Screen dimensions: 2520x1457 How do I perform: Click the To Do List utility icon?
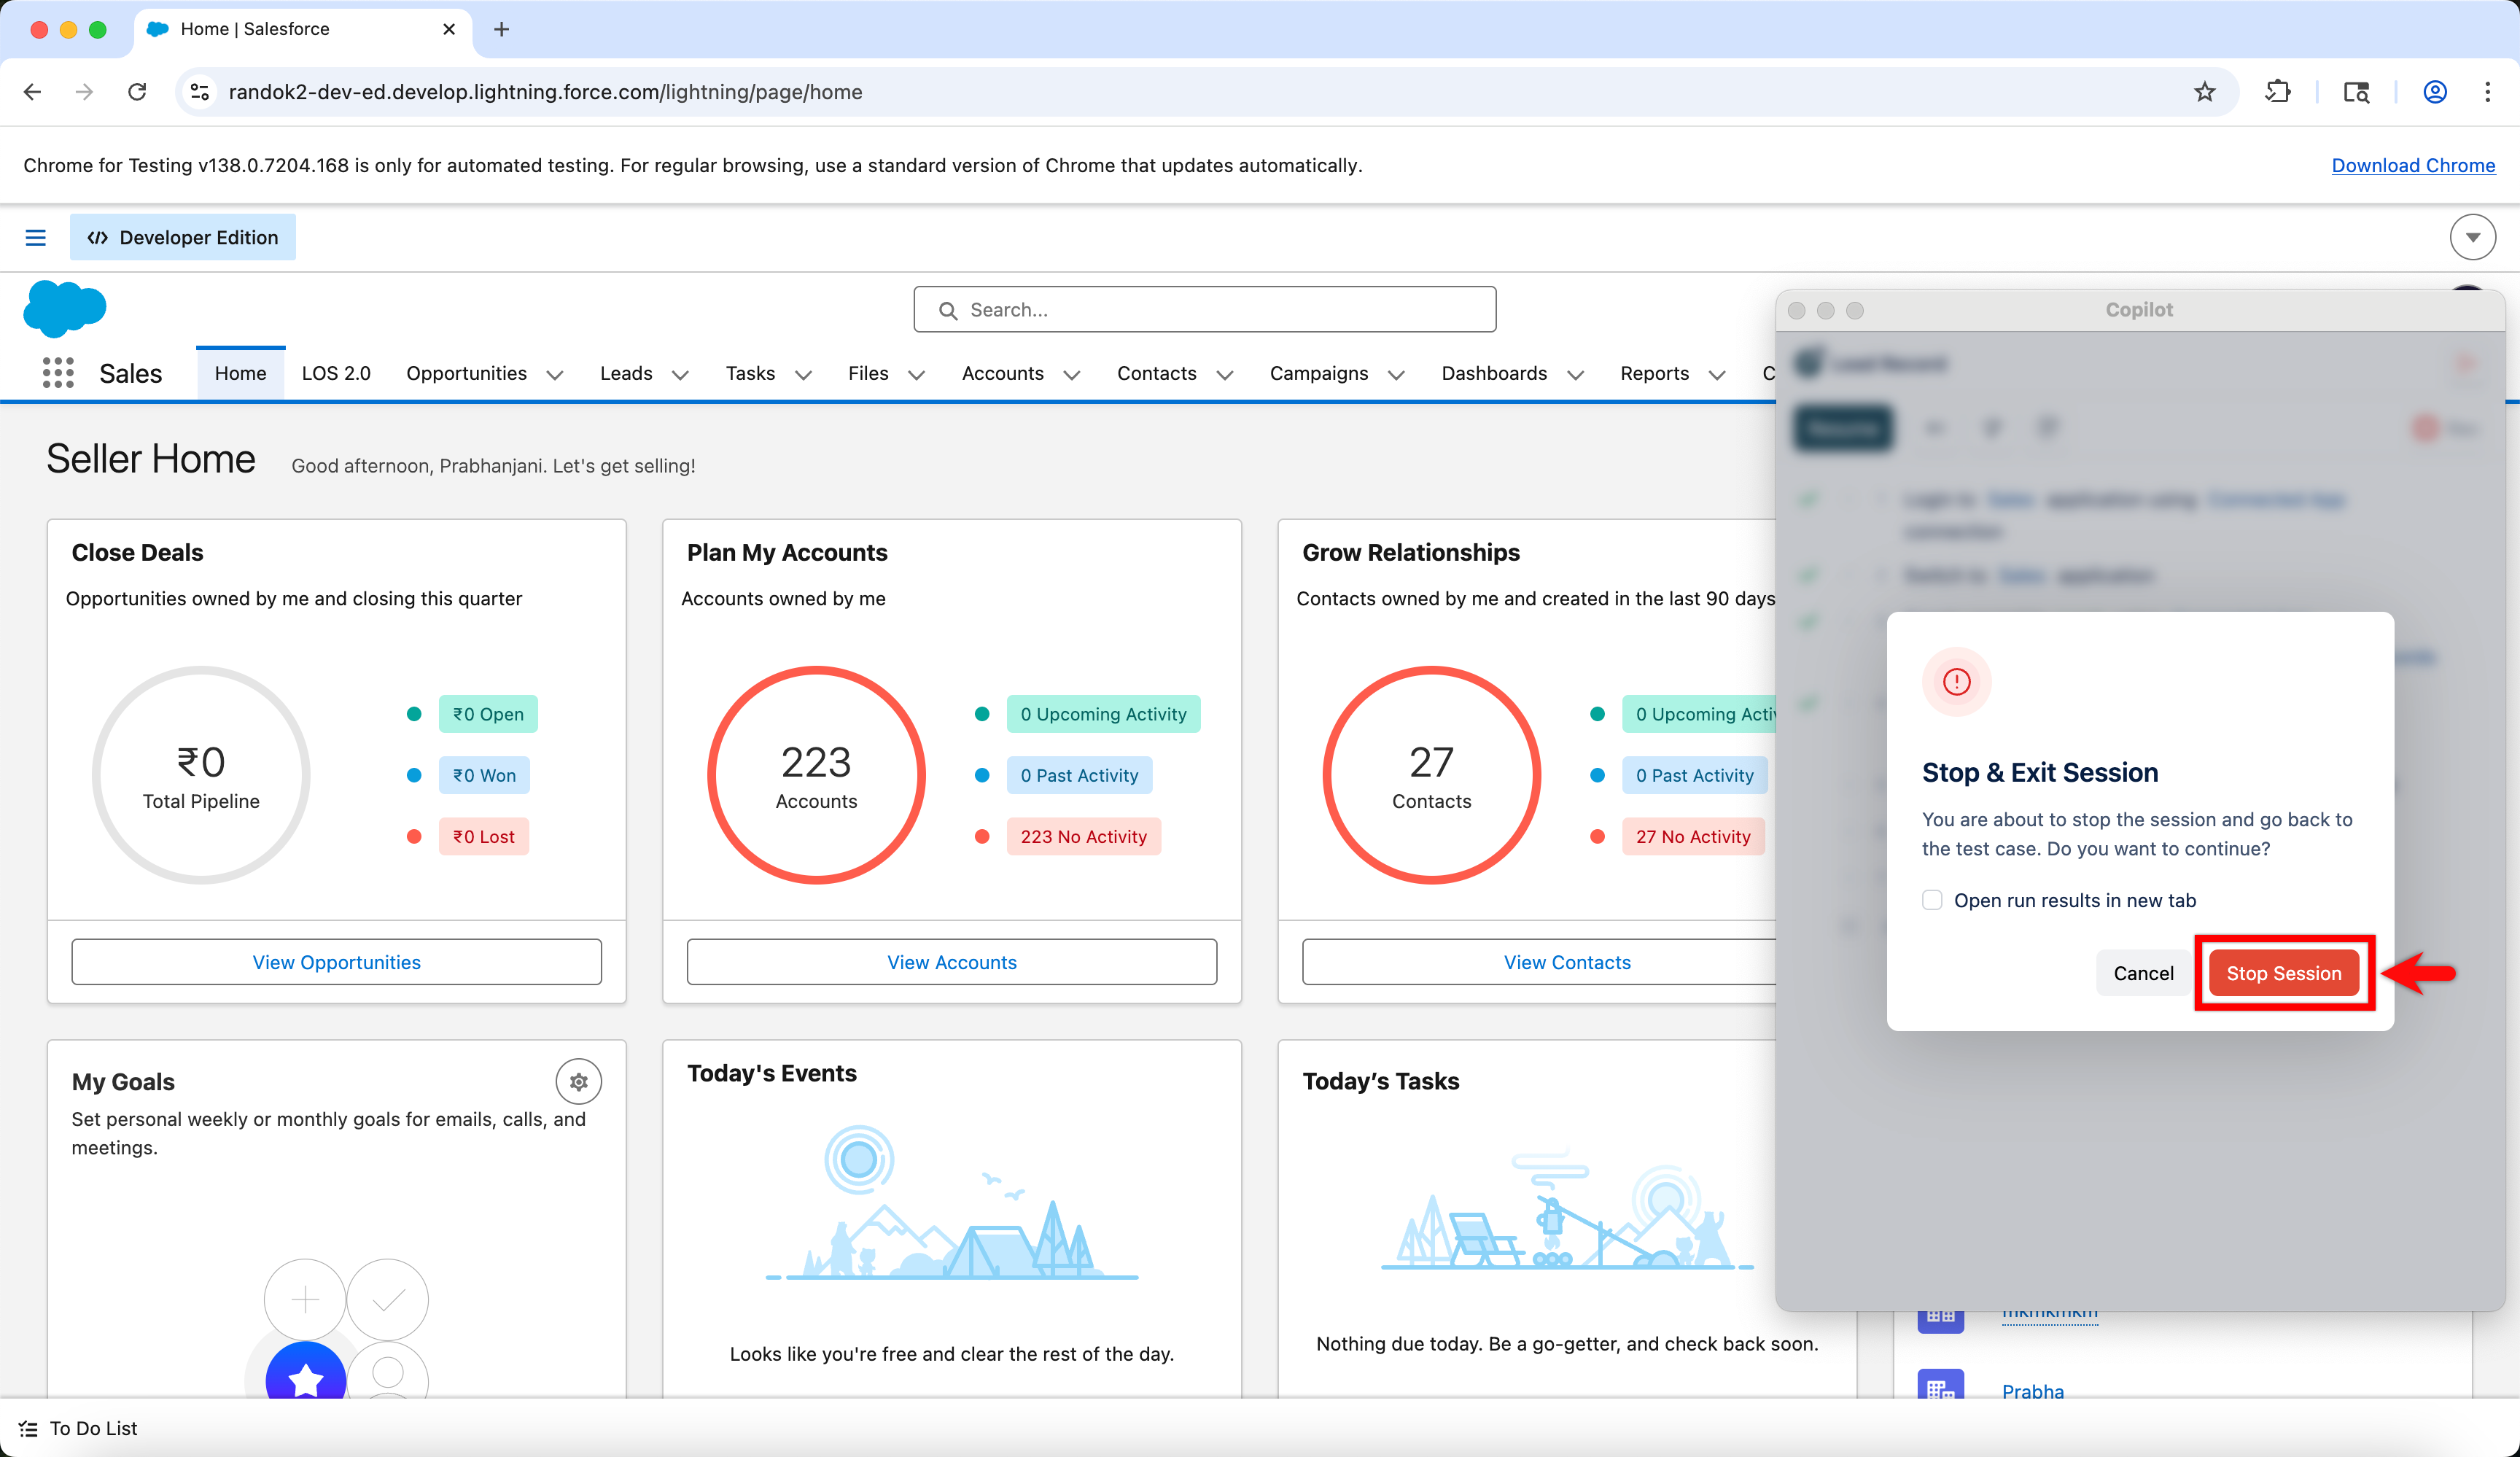(28, 1428)
